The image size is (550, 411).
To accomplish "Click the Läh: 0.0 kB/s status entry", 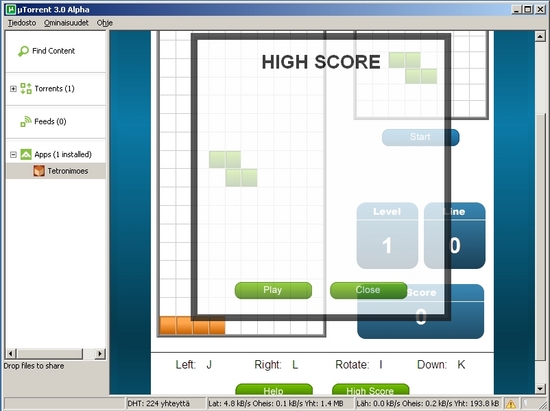I will pyautogui.click(x=429, y=404).
